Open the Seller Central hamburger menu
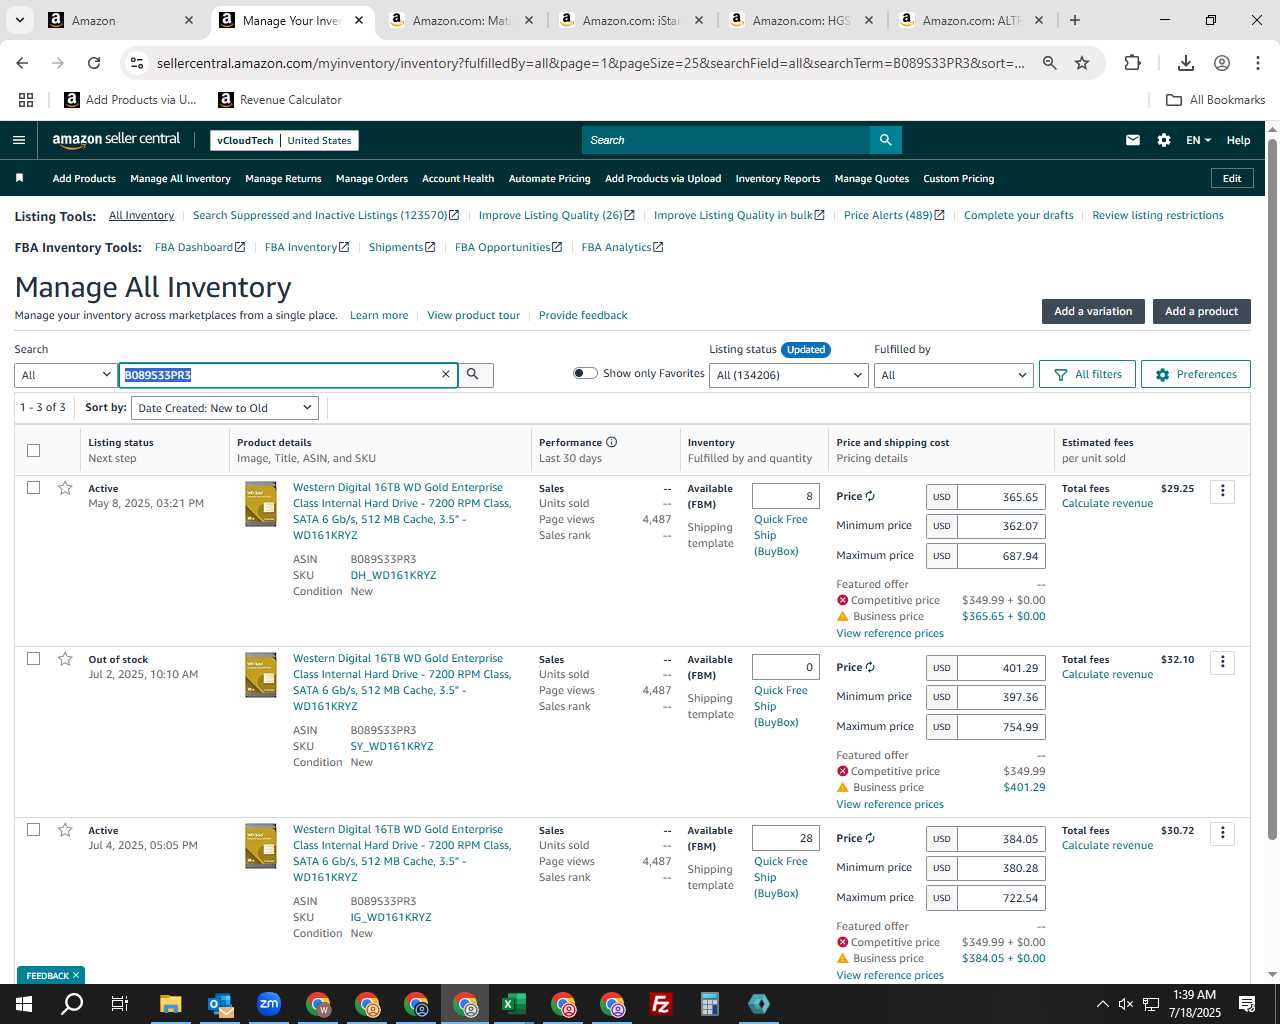This screenshot has height=1024, width=1280. pyautogui.click(x=18, y=140)
